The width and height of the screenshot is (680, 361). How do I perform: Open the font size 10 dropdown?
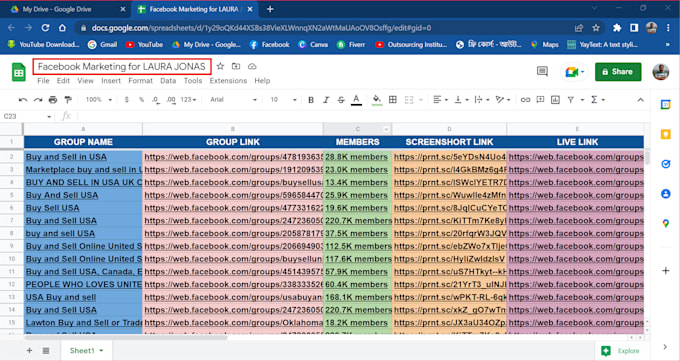[283, 100]
